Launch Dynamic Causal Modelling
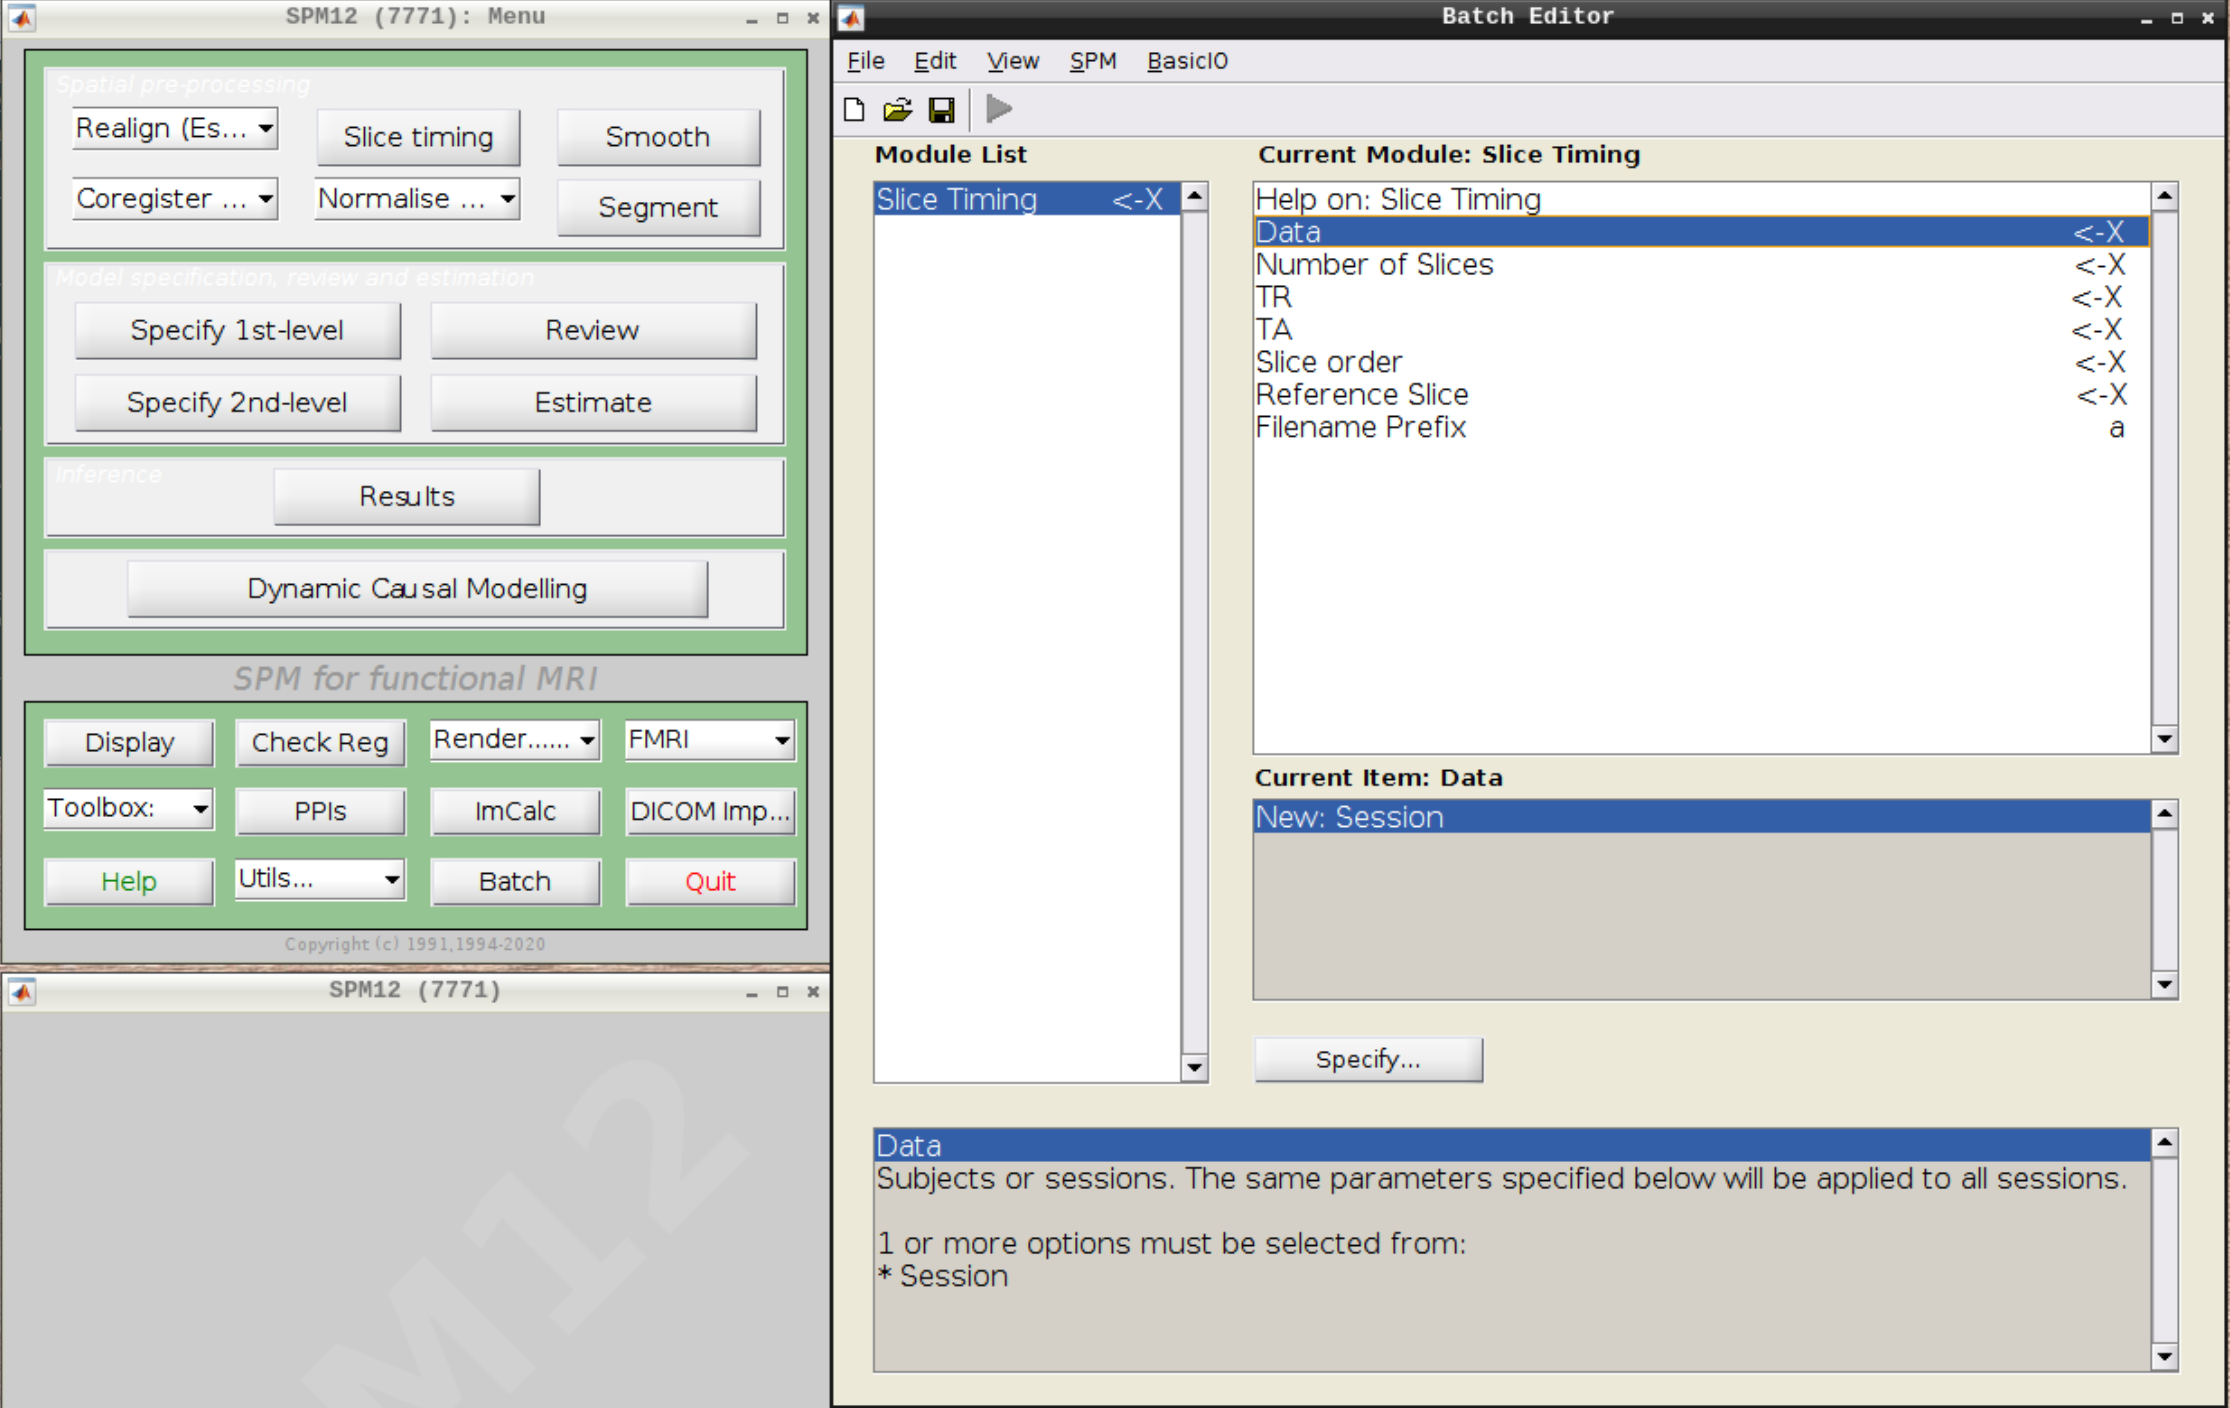This screenshot has width=2230, height=1408. pos(417,588)
